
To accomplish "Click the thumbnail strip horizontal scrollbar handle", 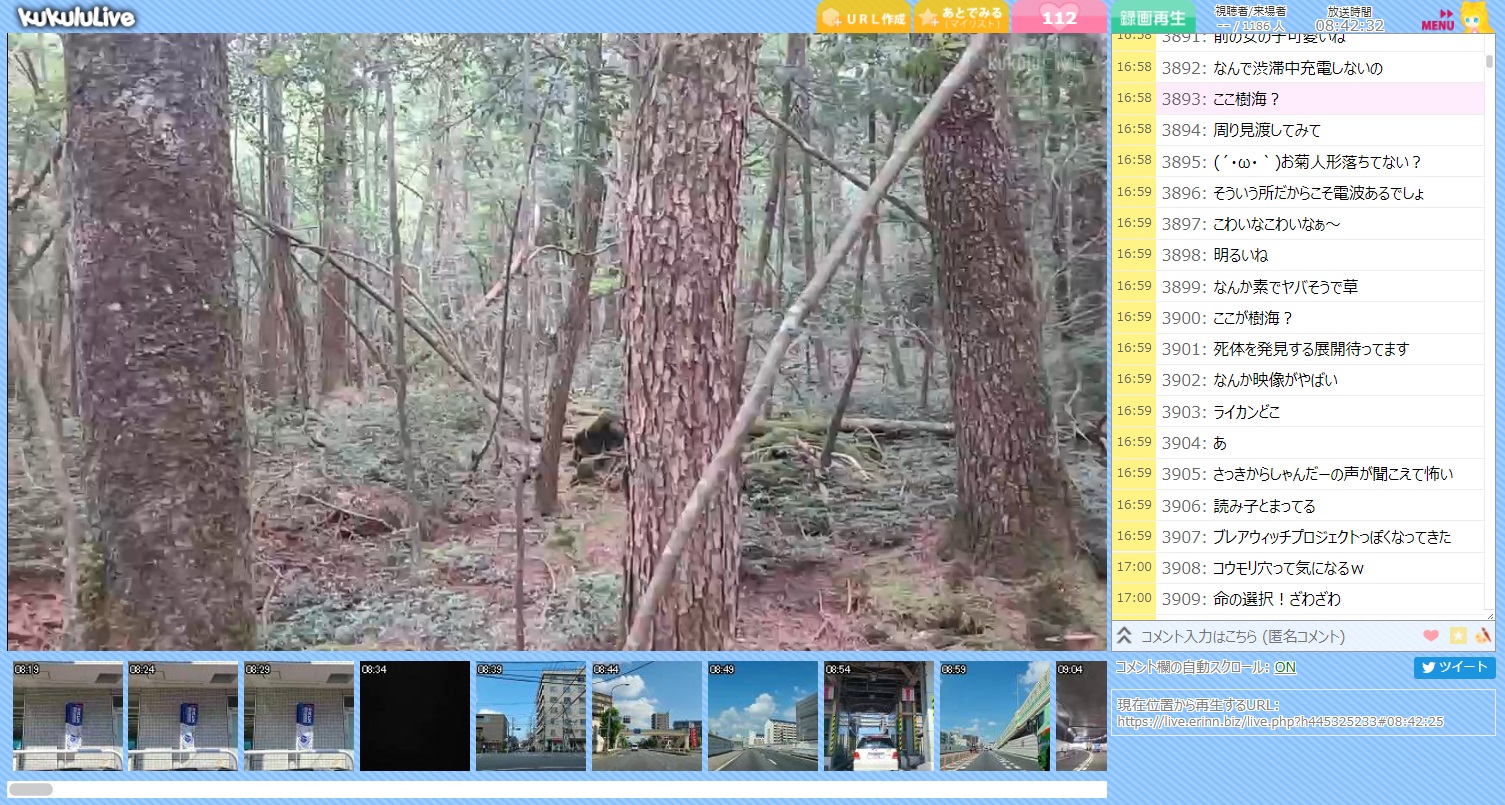I will coord(31,790).
